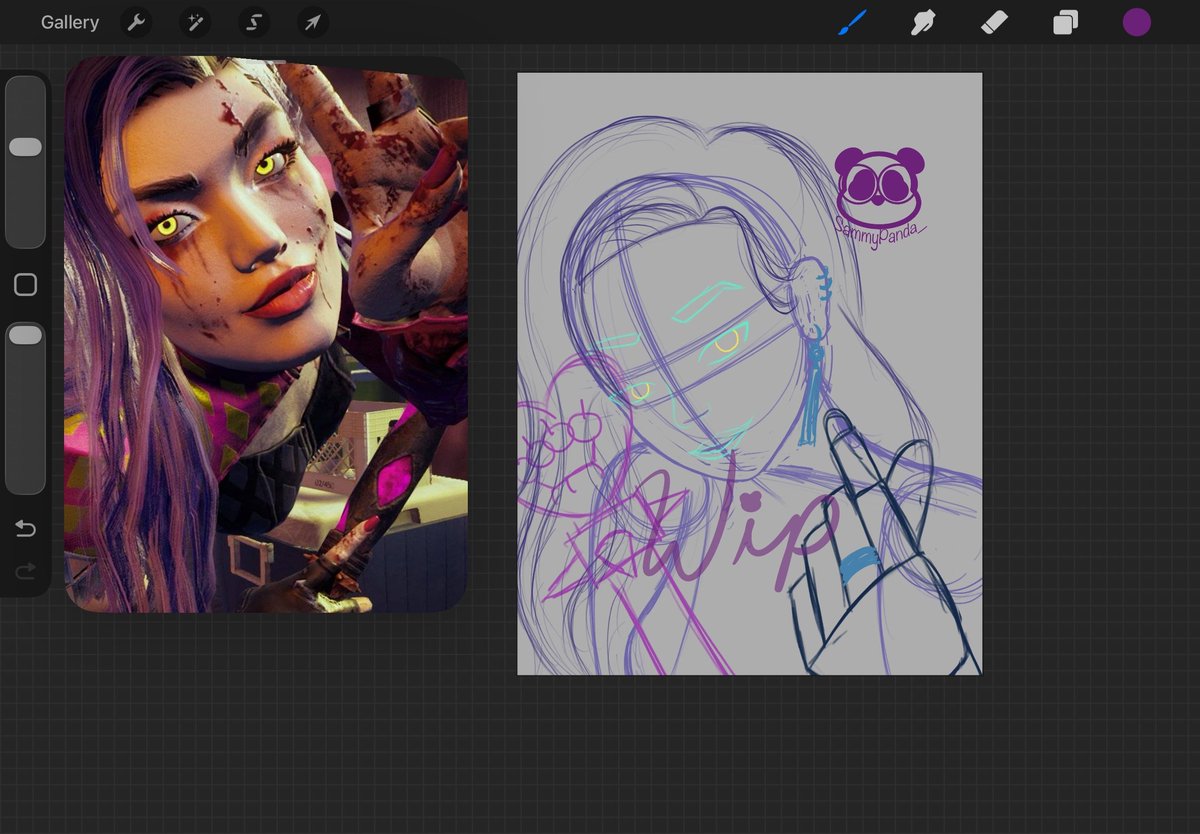Return to the Gallery
The image size is (1200, 834).
click(x=70, y=22)
